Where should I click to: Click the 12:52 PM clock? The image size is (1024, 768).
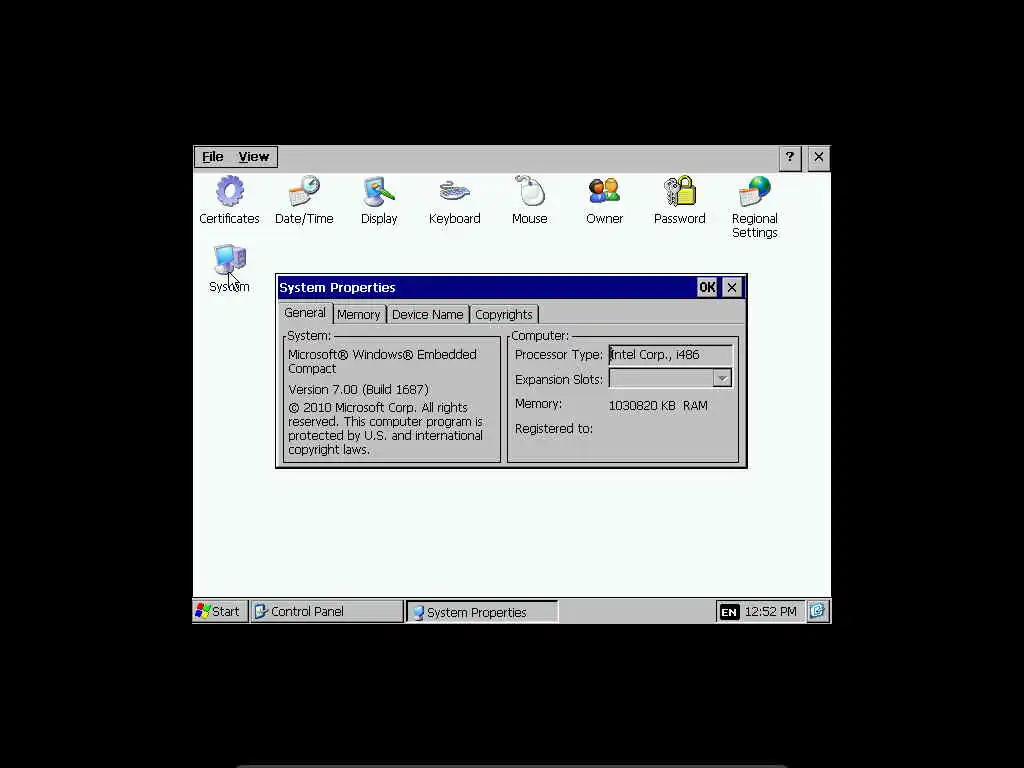[x=771, y=611]
